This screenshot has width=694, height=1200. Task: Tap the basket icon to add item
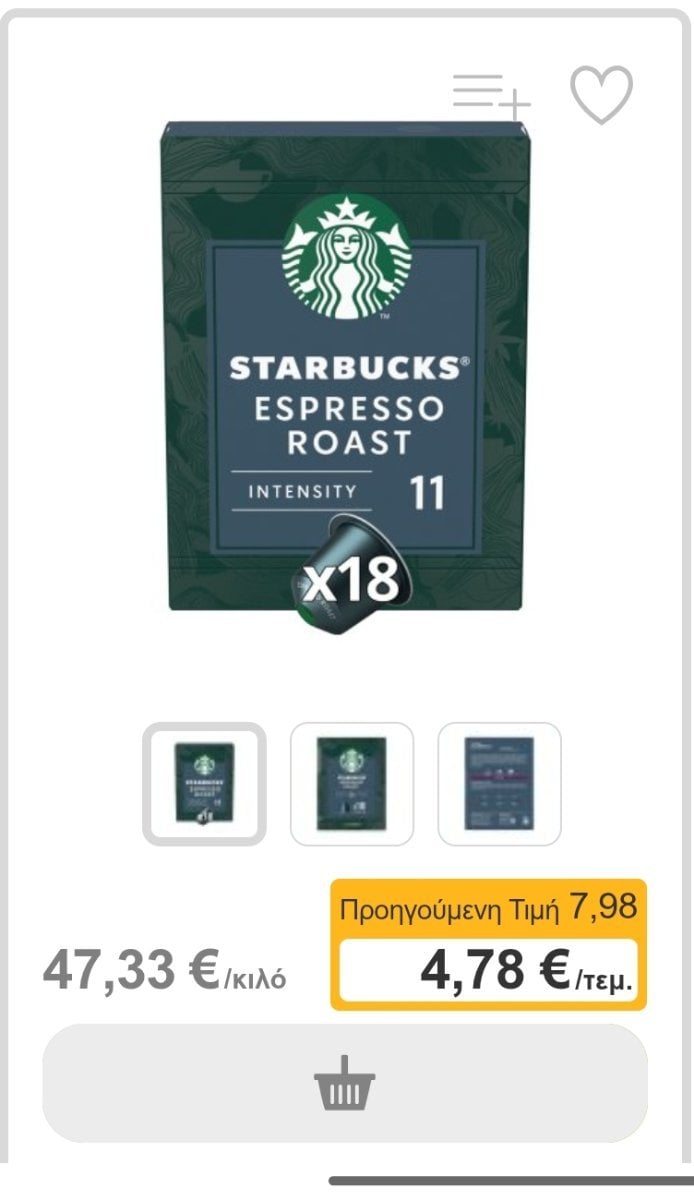tap(345, 1083)
